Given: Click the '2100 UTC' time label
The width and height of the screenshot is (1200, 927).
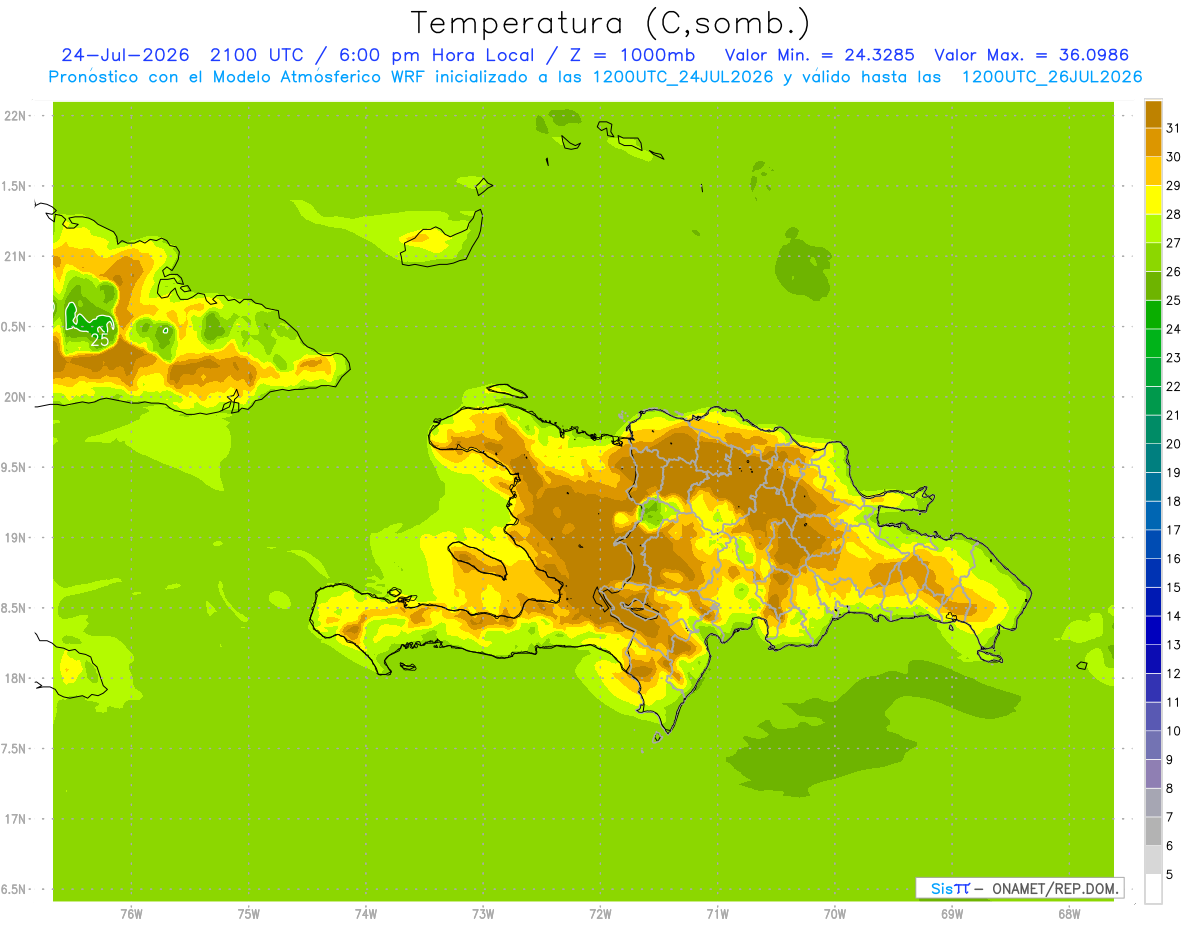Looking at the screenshot, I should click(259, 55).
